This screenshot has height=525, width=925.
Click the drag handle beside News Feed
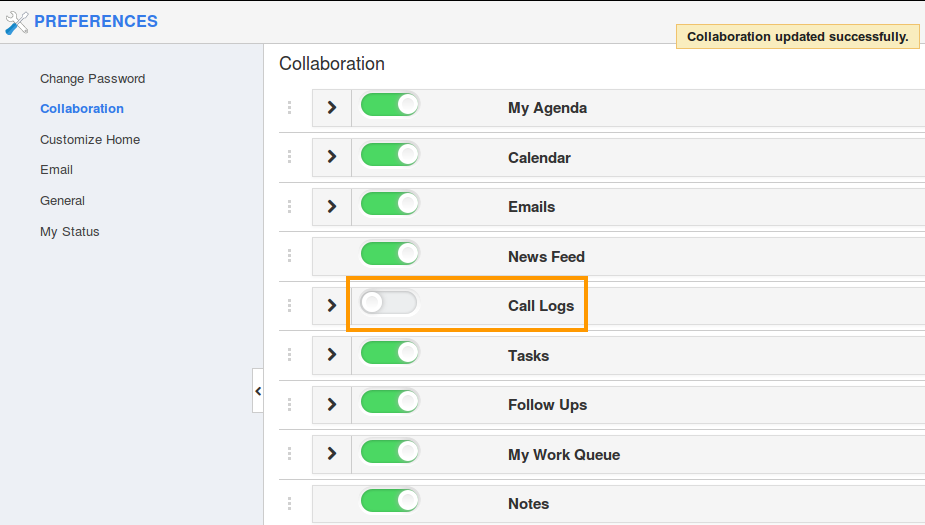pyautogui.click(x=289, y=255)
